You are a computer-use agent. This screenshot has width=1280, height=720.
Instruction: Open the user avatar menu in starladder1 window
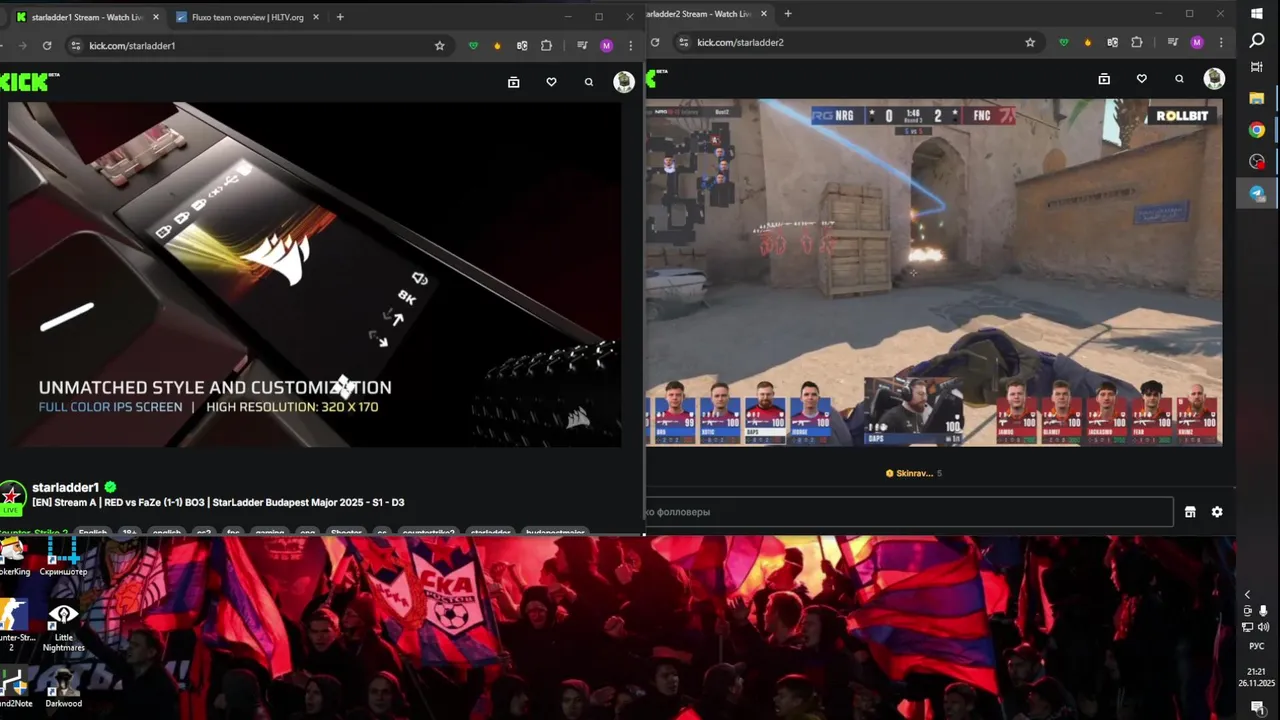[624, 82]
